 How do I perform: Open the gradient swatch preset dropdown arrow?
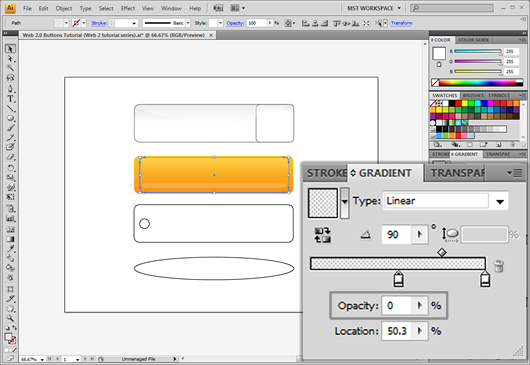(344, 202)
